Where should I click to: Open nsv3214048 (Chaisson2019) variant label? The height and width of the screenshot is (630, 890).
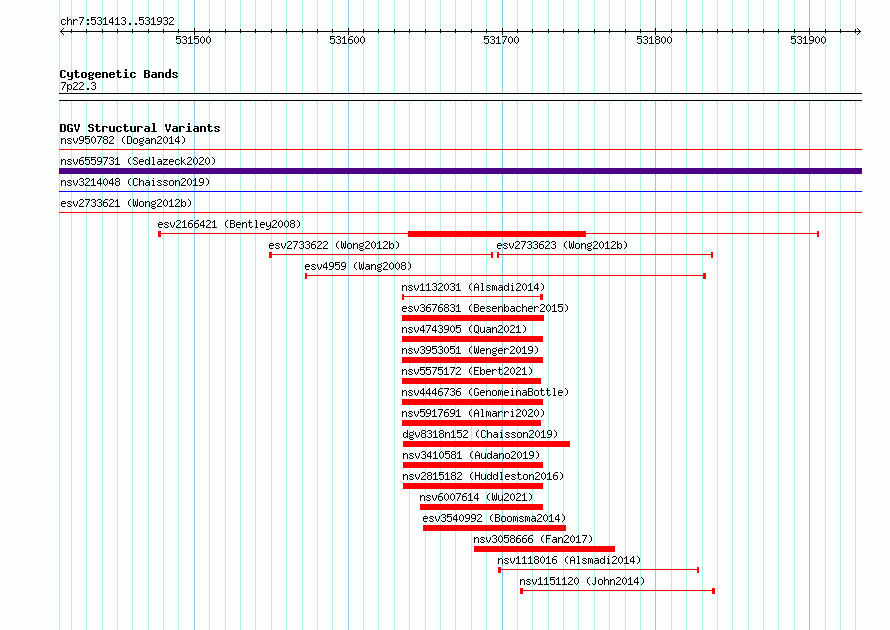tap(135, 182)
